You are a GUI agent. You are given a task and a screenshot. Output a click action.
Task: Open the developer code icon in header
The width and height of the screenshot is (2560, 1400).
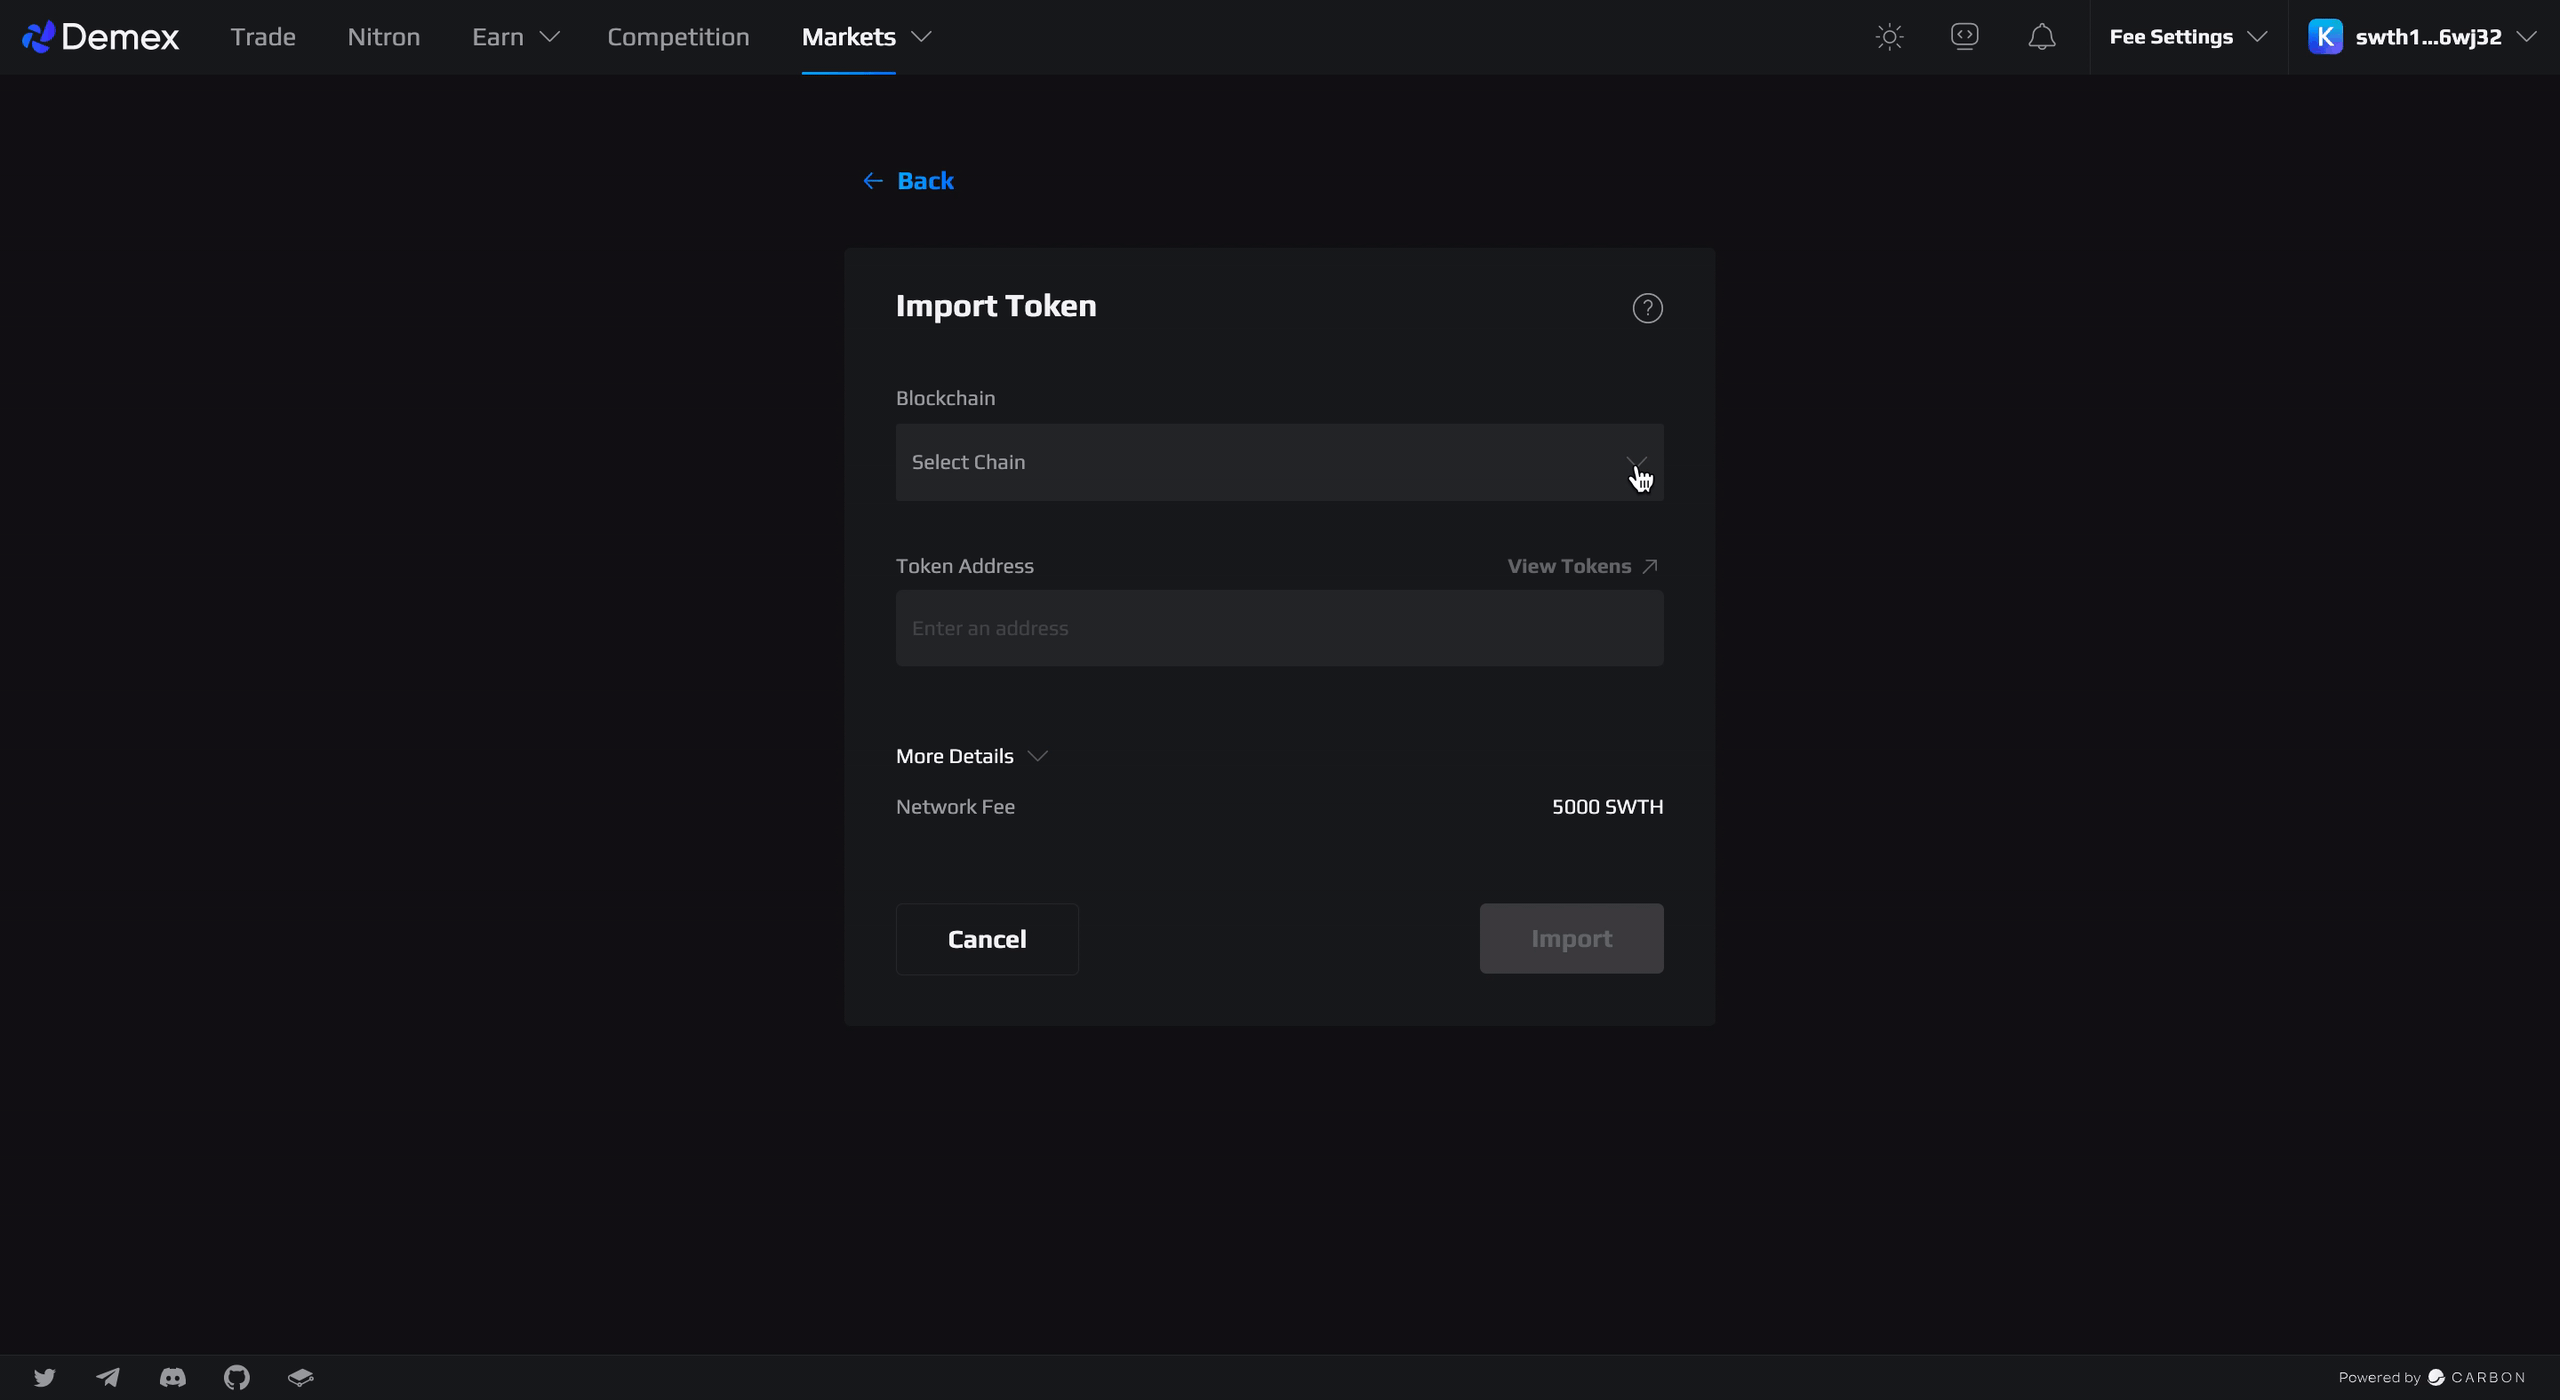[1965, 36]
